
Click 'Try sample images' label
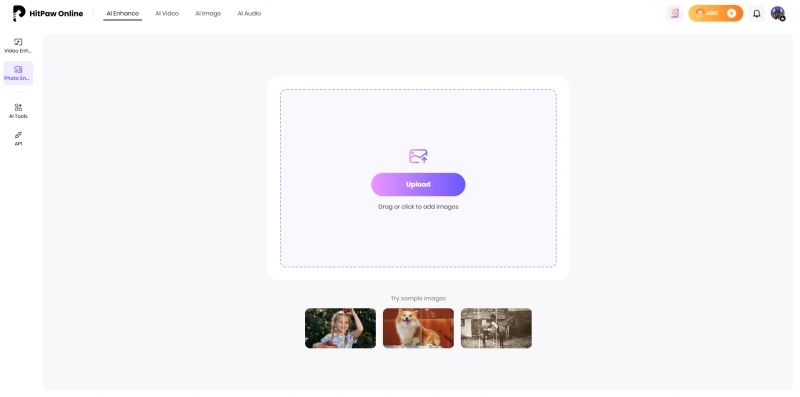point(418,299)
